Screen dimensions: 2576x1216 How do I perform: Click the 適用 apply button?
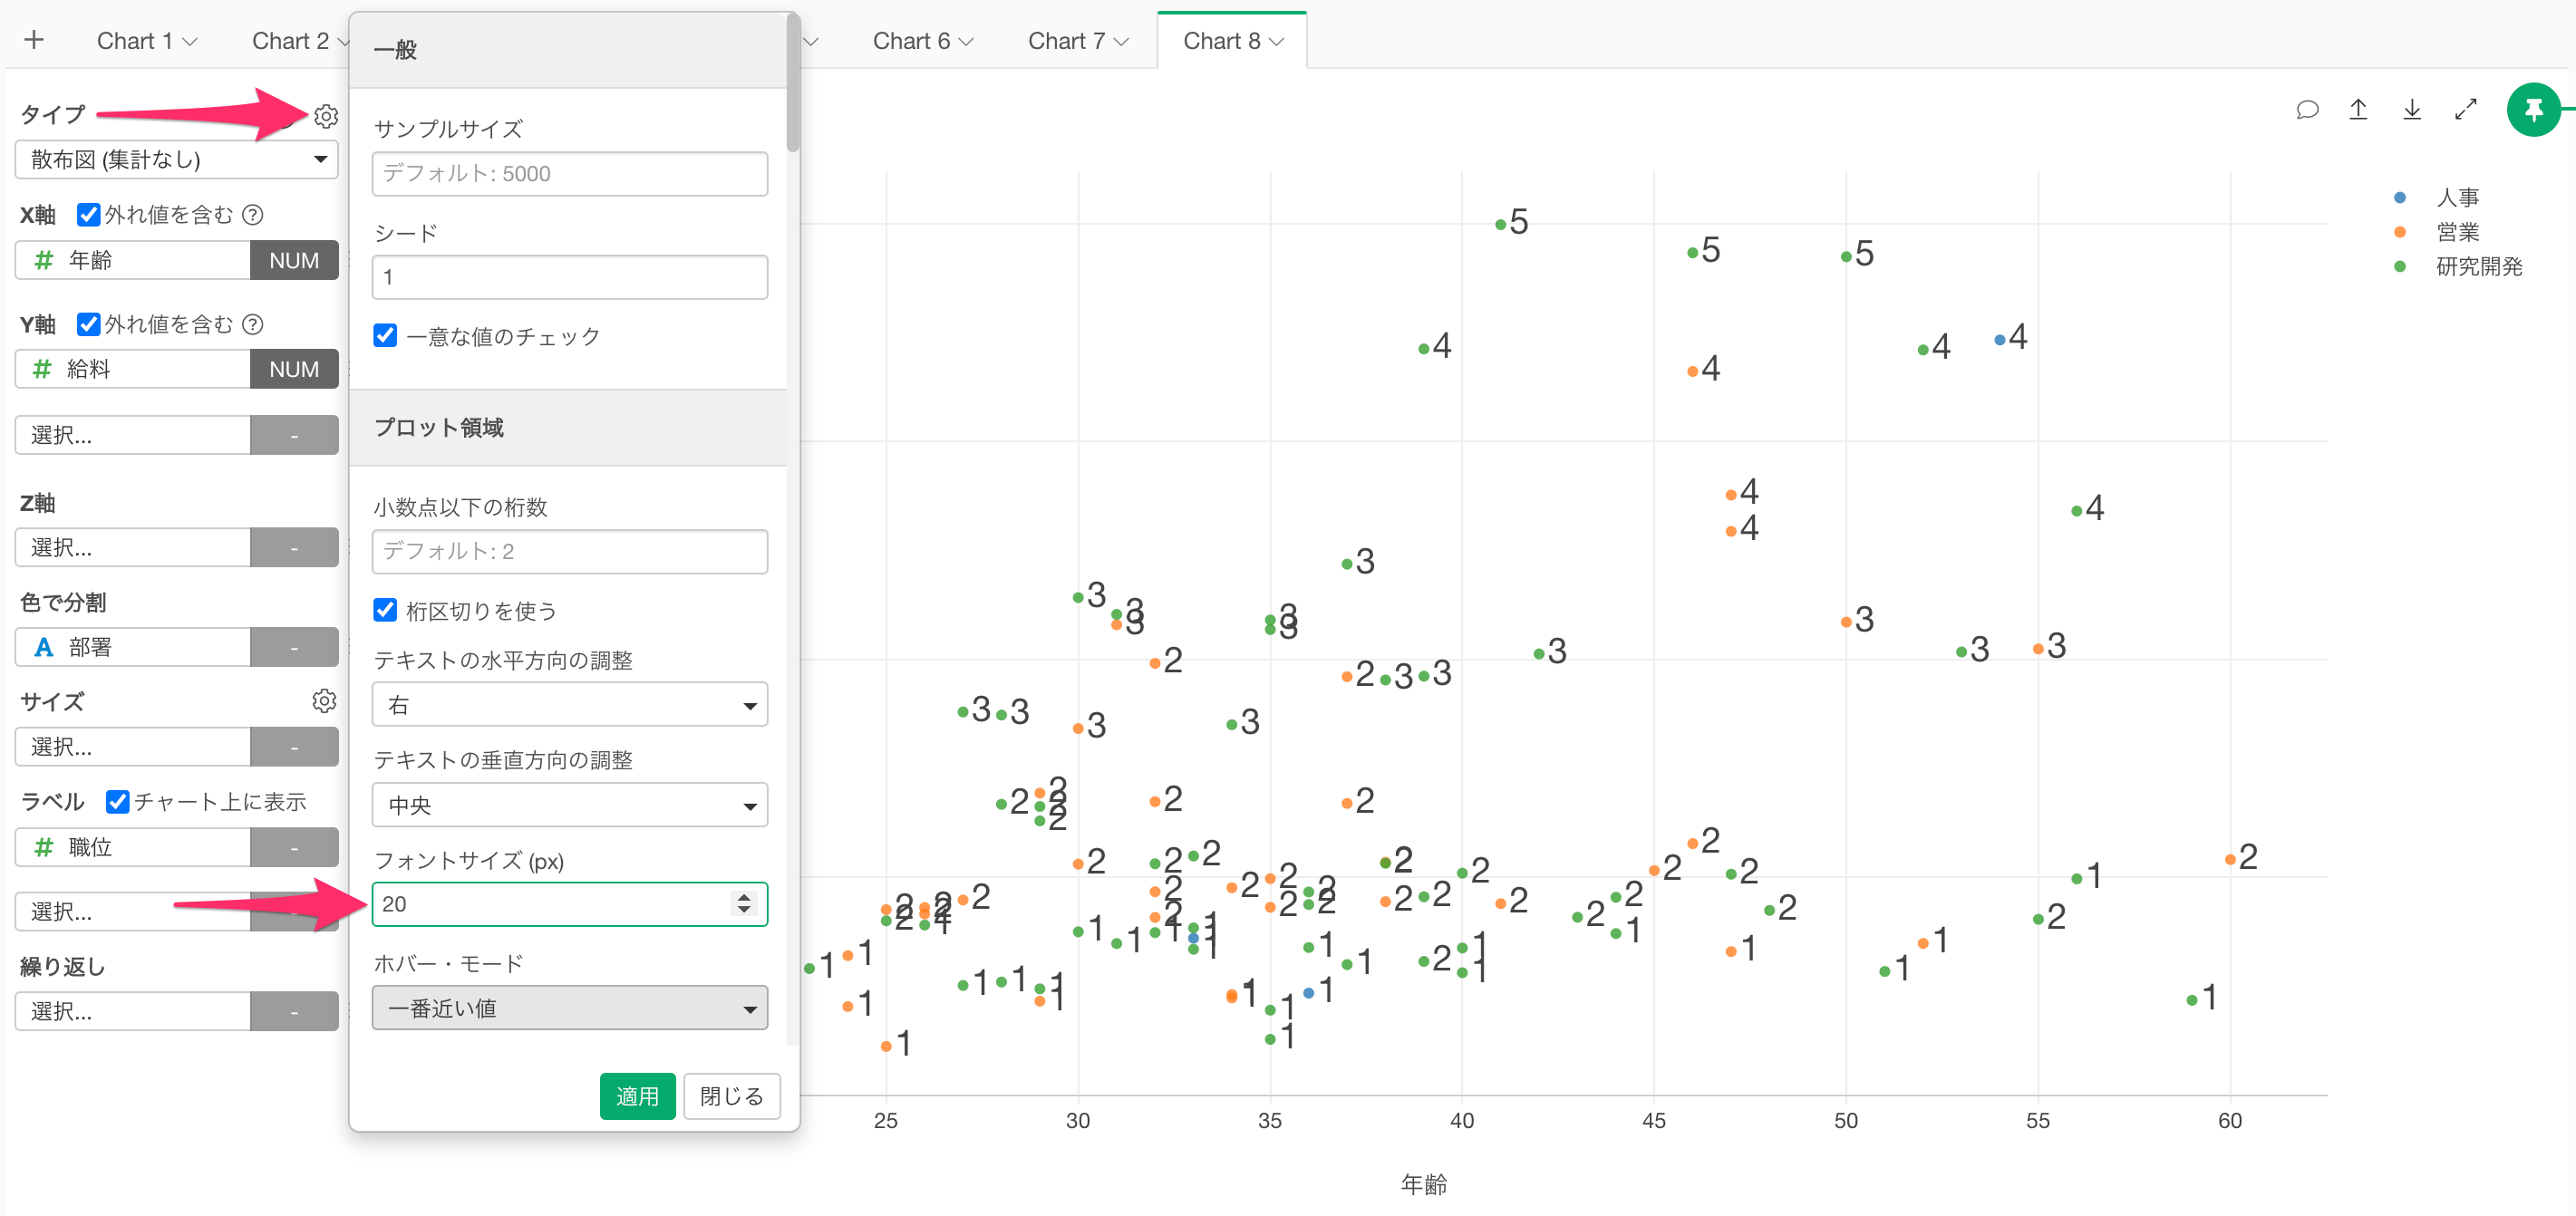637,1096
